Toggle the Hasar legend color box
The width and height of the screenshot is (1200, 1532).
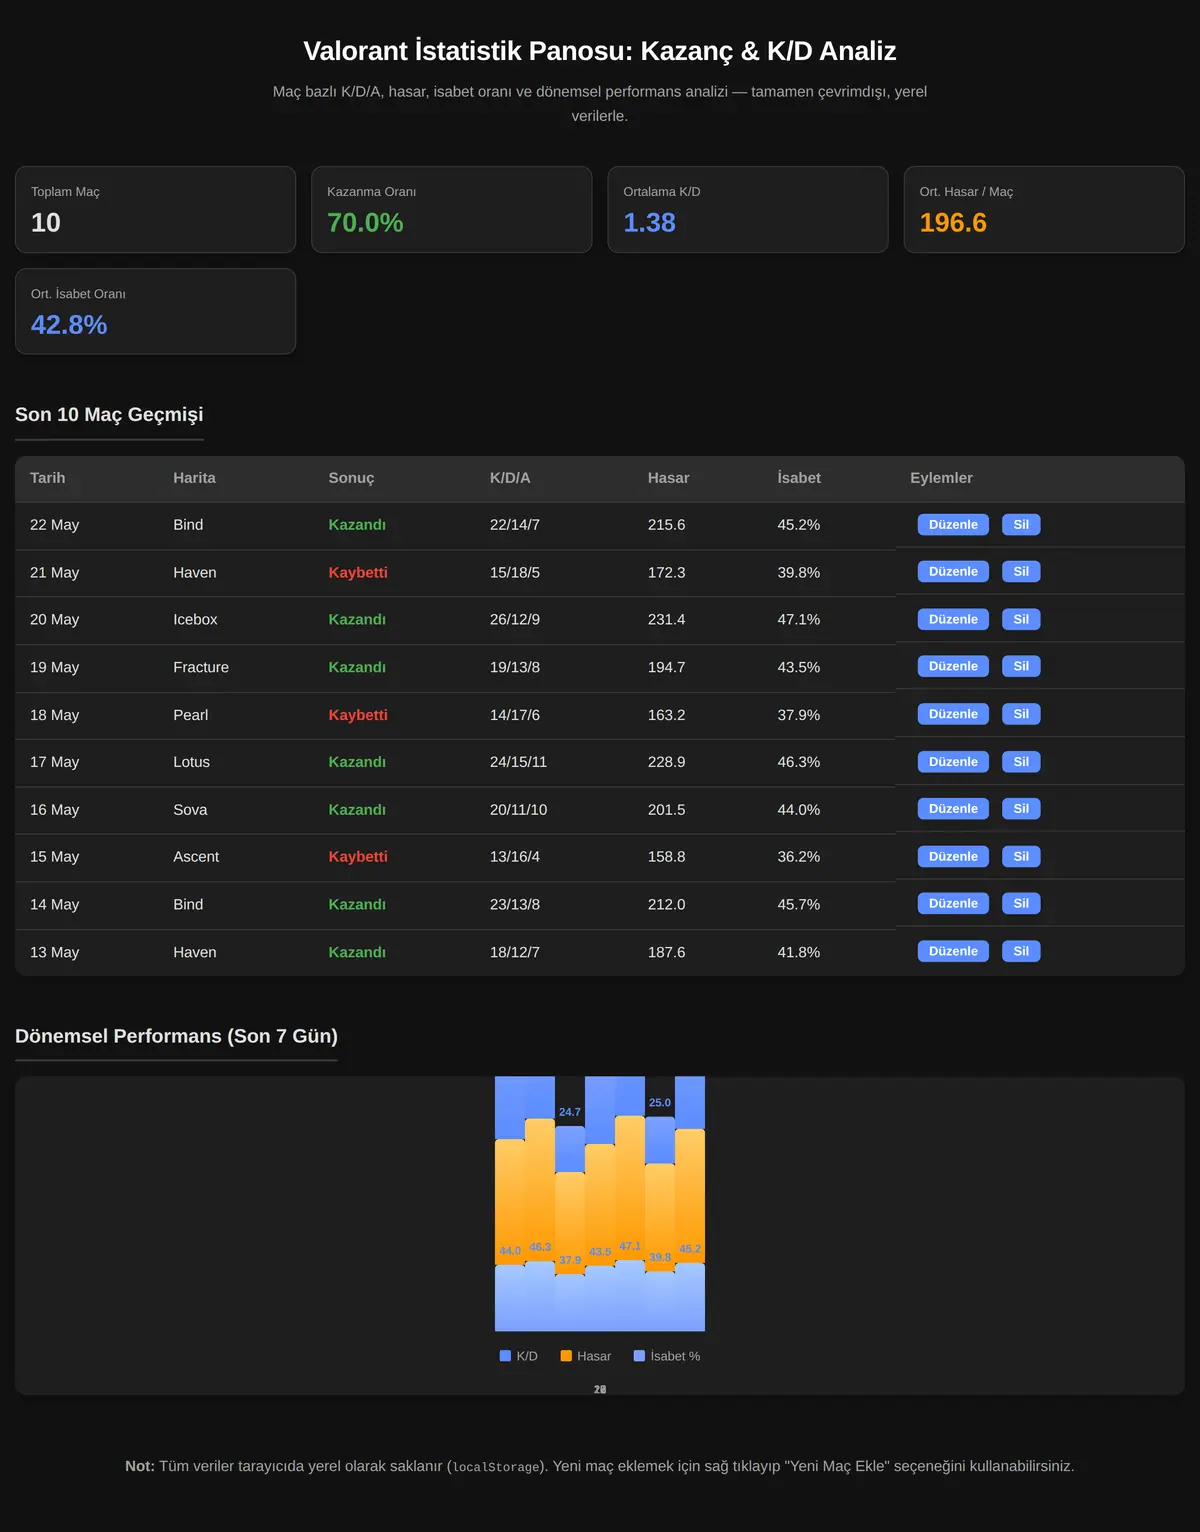566,1356
